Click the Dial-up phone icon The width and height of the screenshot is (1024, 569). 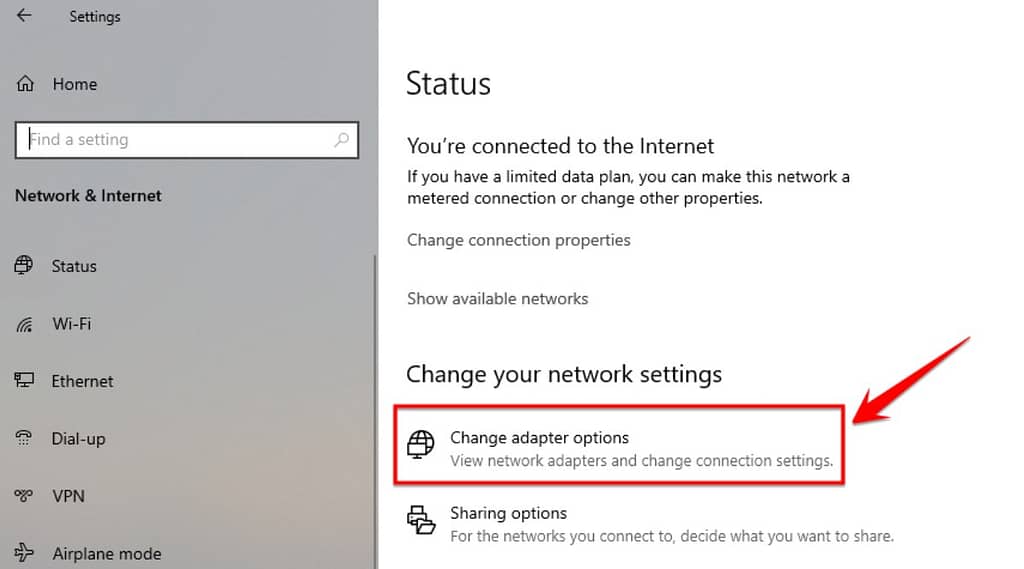(x=24, y=438)
